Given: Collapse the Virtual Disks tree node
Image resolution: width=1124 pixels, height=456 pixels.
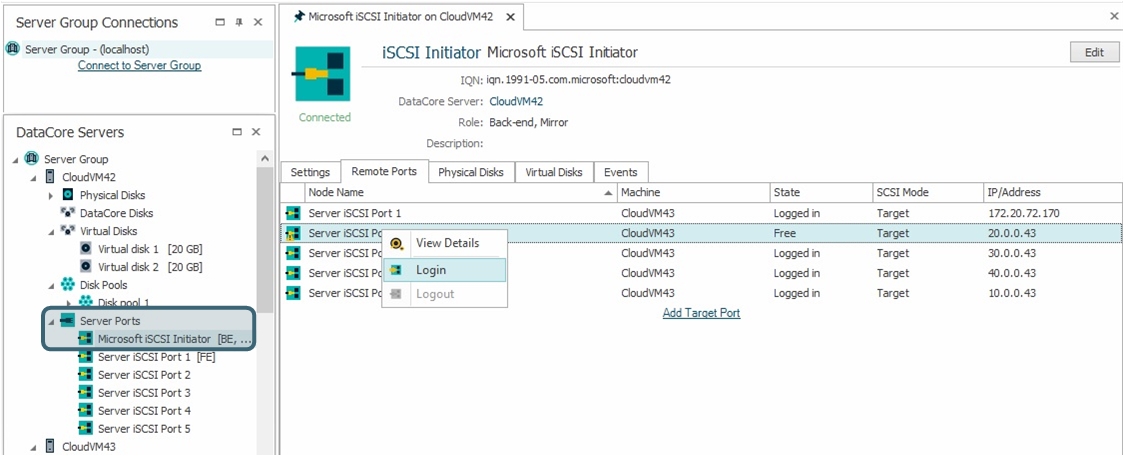Looking at the screenshot, I should click(x=51, y=231).
